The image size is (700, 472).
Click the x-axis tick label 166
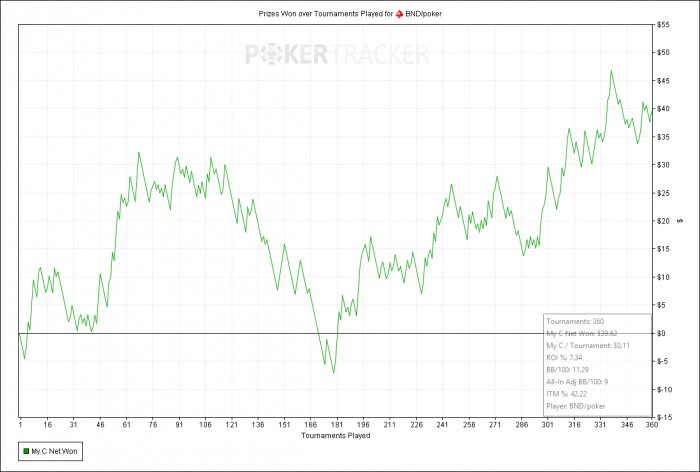point(311,425)
